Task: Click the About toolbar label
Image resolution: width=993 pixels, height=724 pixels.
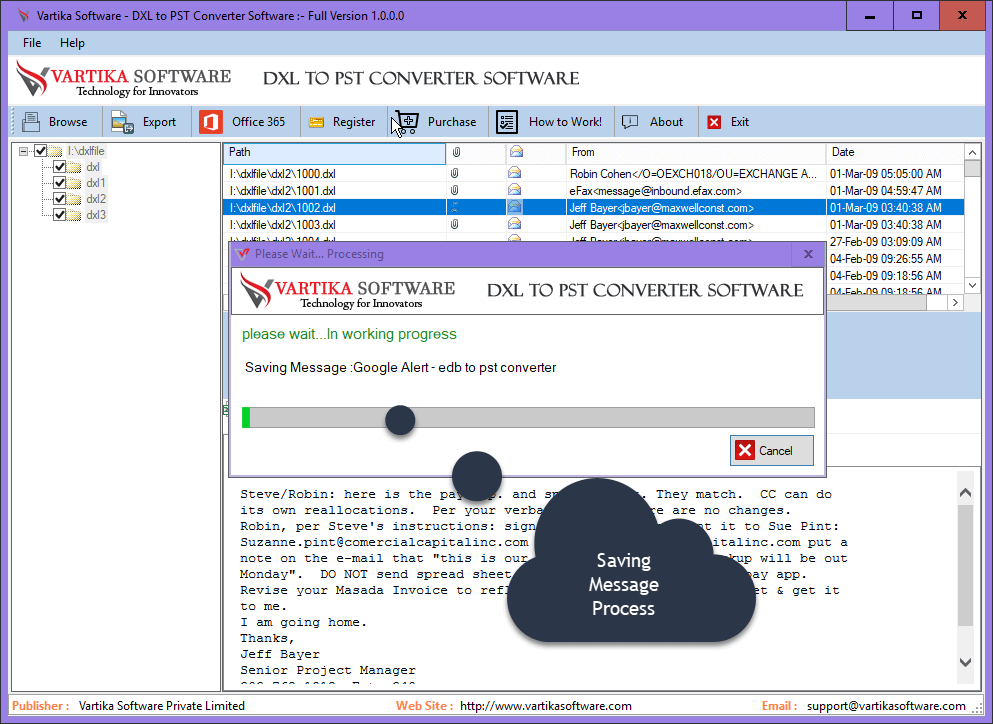Action: coord(666,122)
